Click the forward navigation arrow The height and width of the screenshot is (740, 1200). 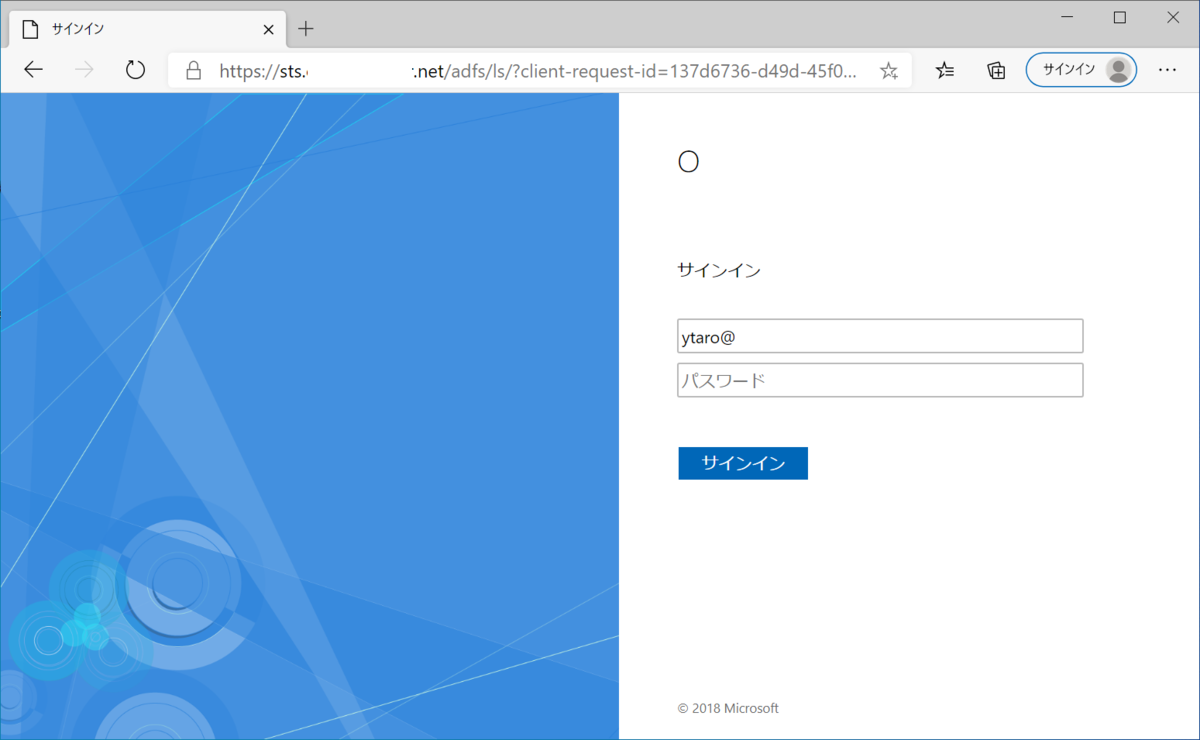pos(84,70)
